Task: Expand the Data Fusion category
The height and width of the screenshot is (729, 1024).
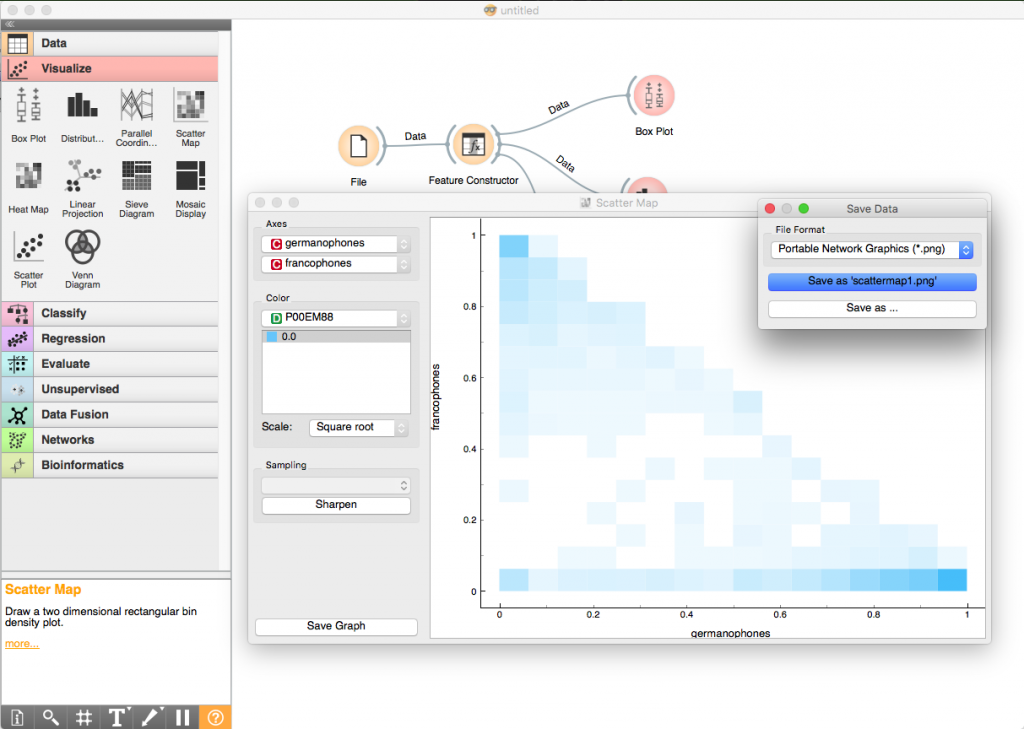Action: 110,415
